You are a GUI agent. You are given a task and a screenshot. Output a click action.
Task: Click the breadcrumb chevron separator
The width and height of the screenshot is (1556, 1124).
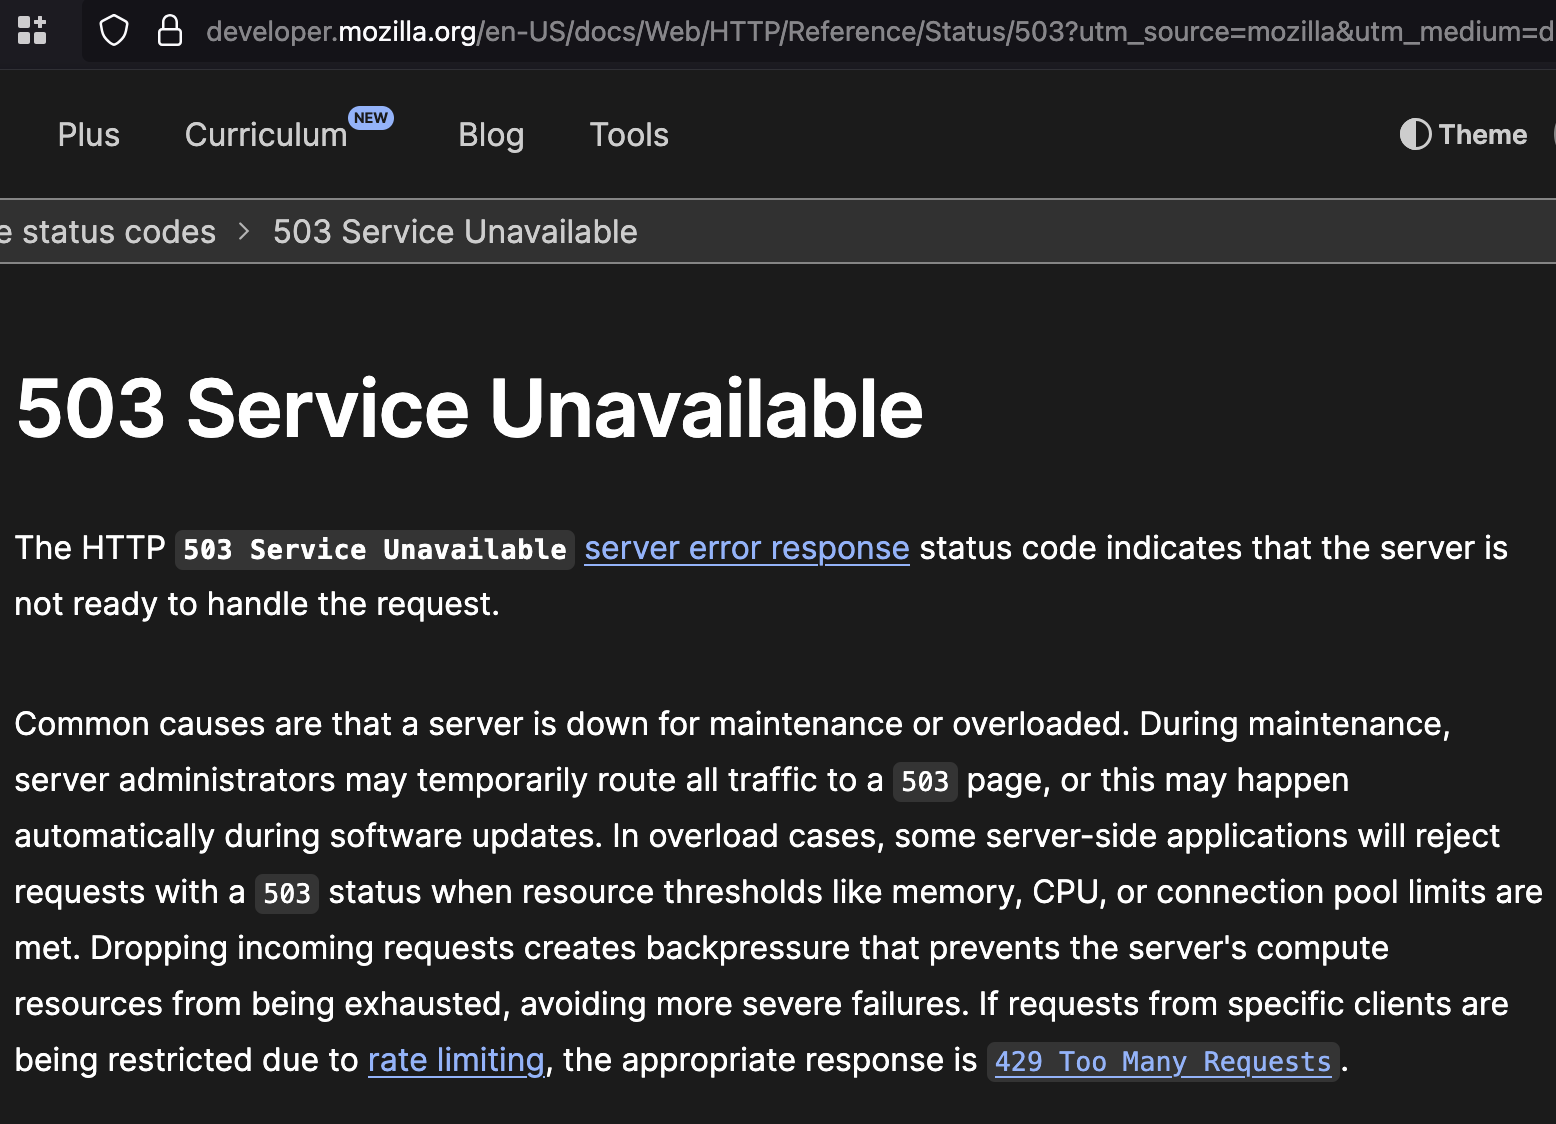(244, 232)
